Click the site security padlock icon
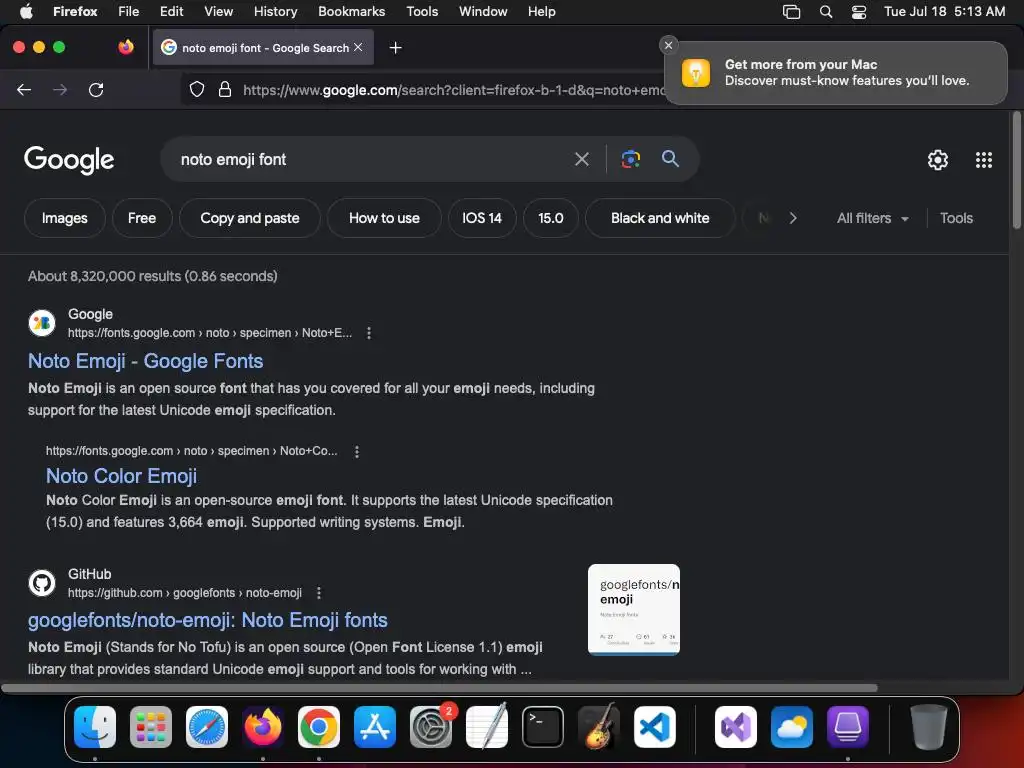1024x768 pixels. [x=225, y=89]
